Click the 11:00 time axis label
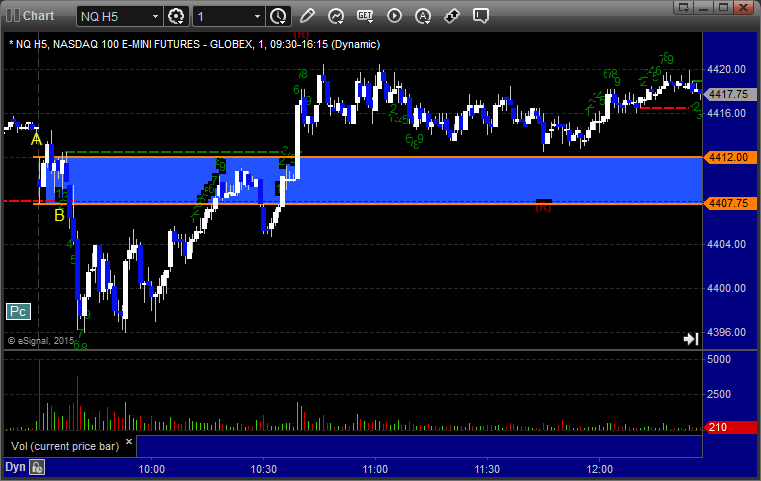The width and height of the screenshot is (761, 481). (x=375, y=469)
